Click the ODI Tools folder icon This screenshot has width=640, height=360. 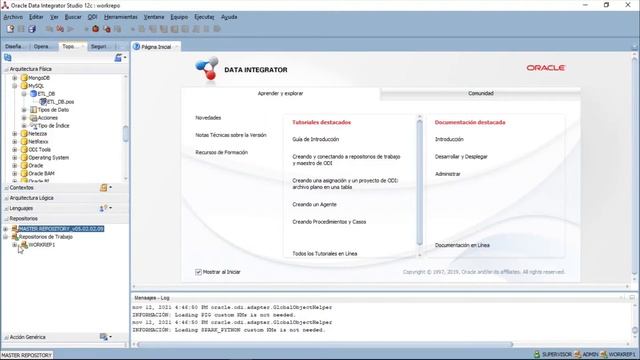[x=24, y=149]
